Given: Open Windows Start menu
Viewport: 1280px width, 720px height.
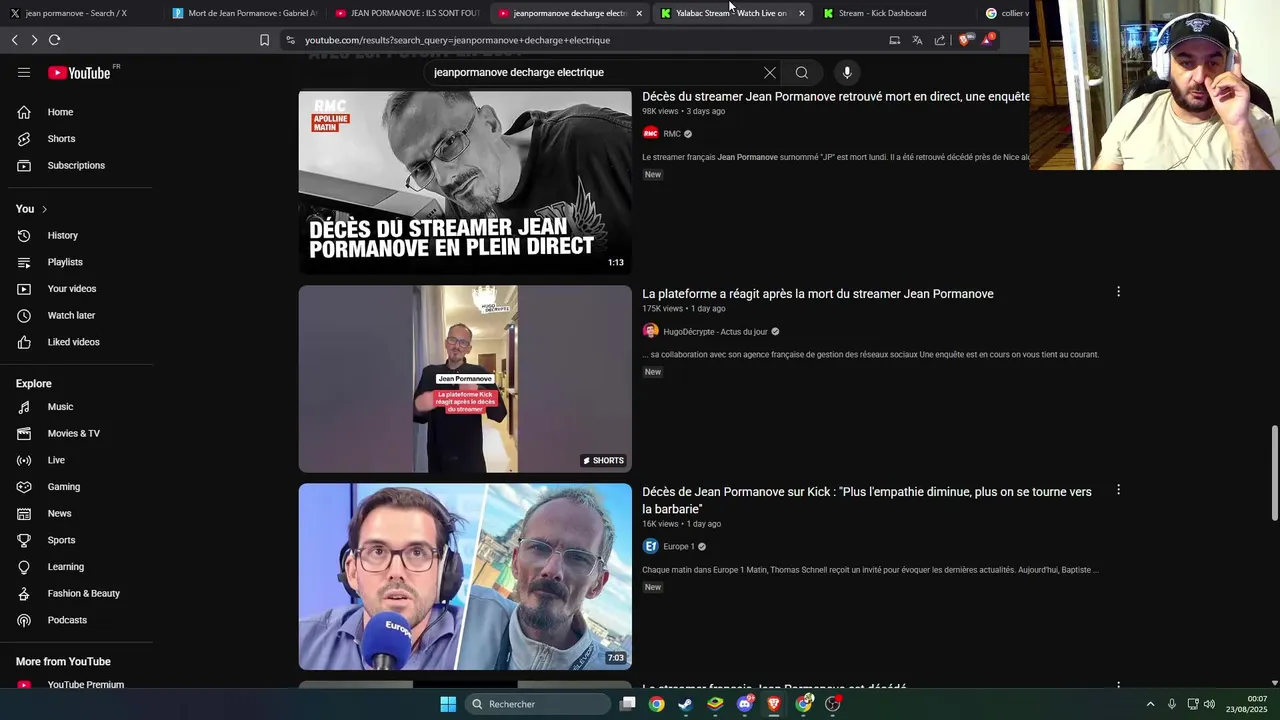Looking at the screenshot, I should [x=448, y=704].
